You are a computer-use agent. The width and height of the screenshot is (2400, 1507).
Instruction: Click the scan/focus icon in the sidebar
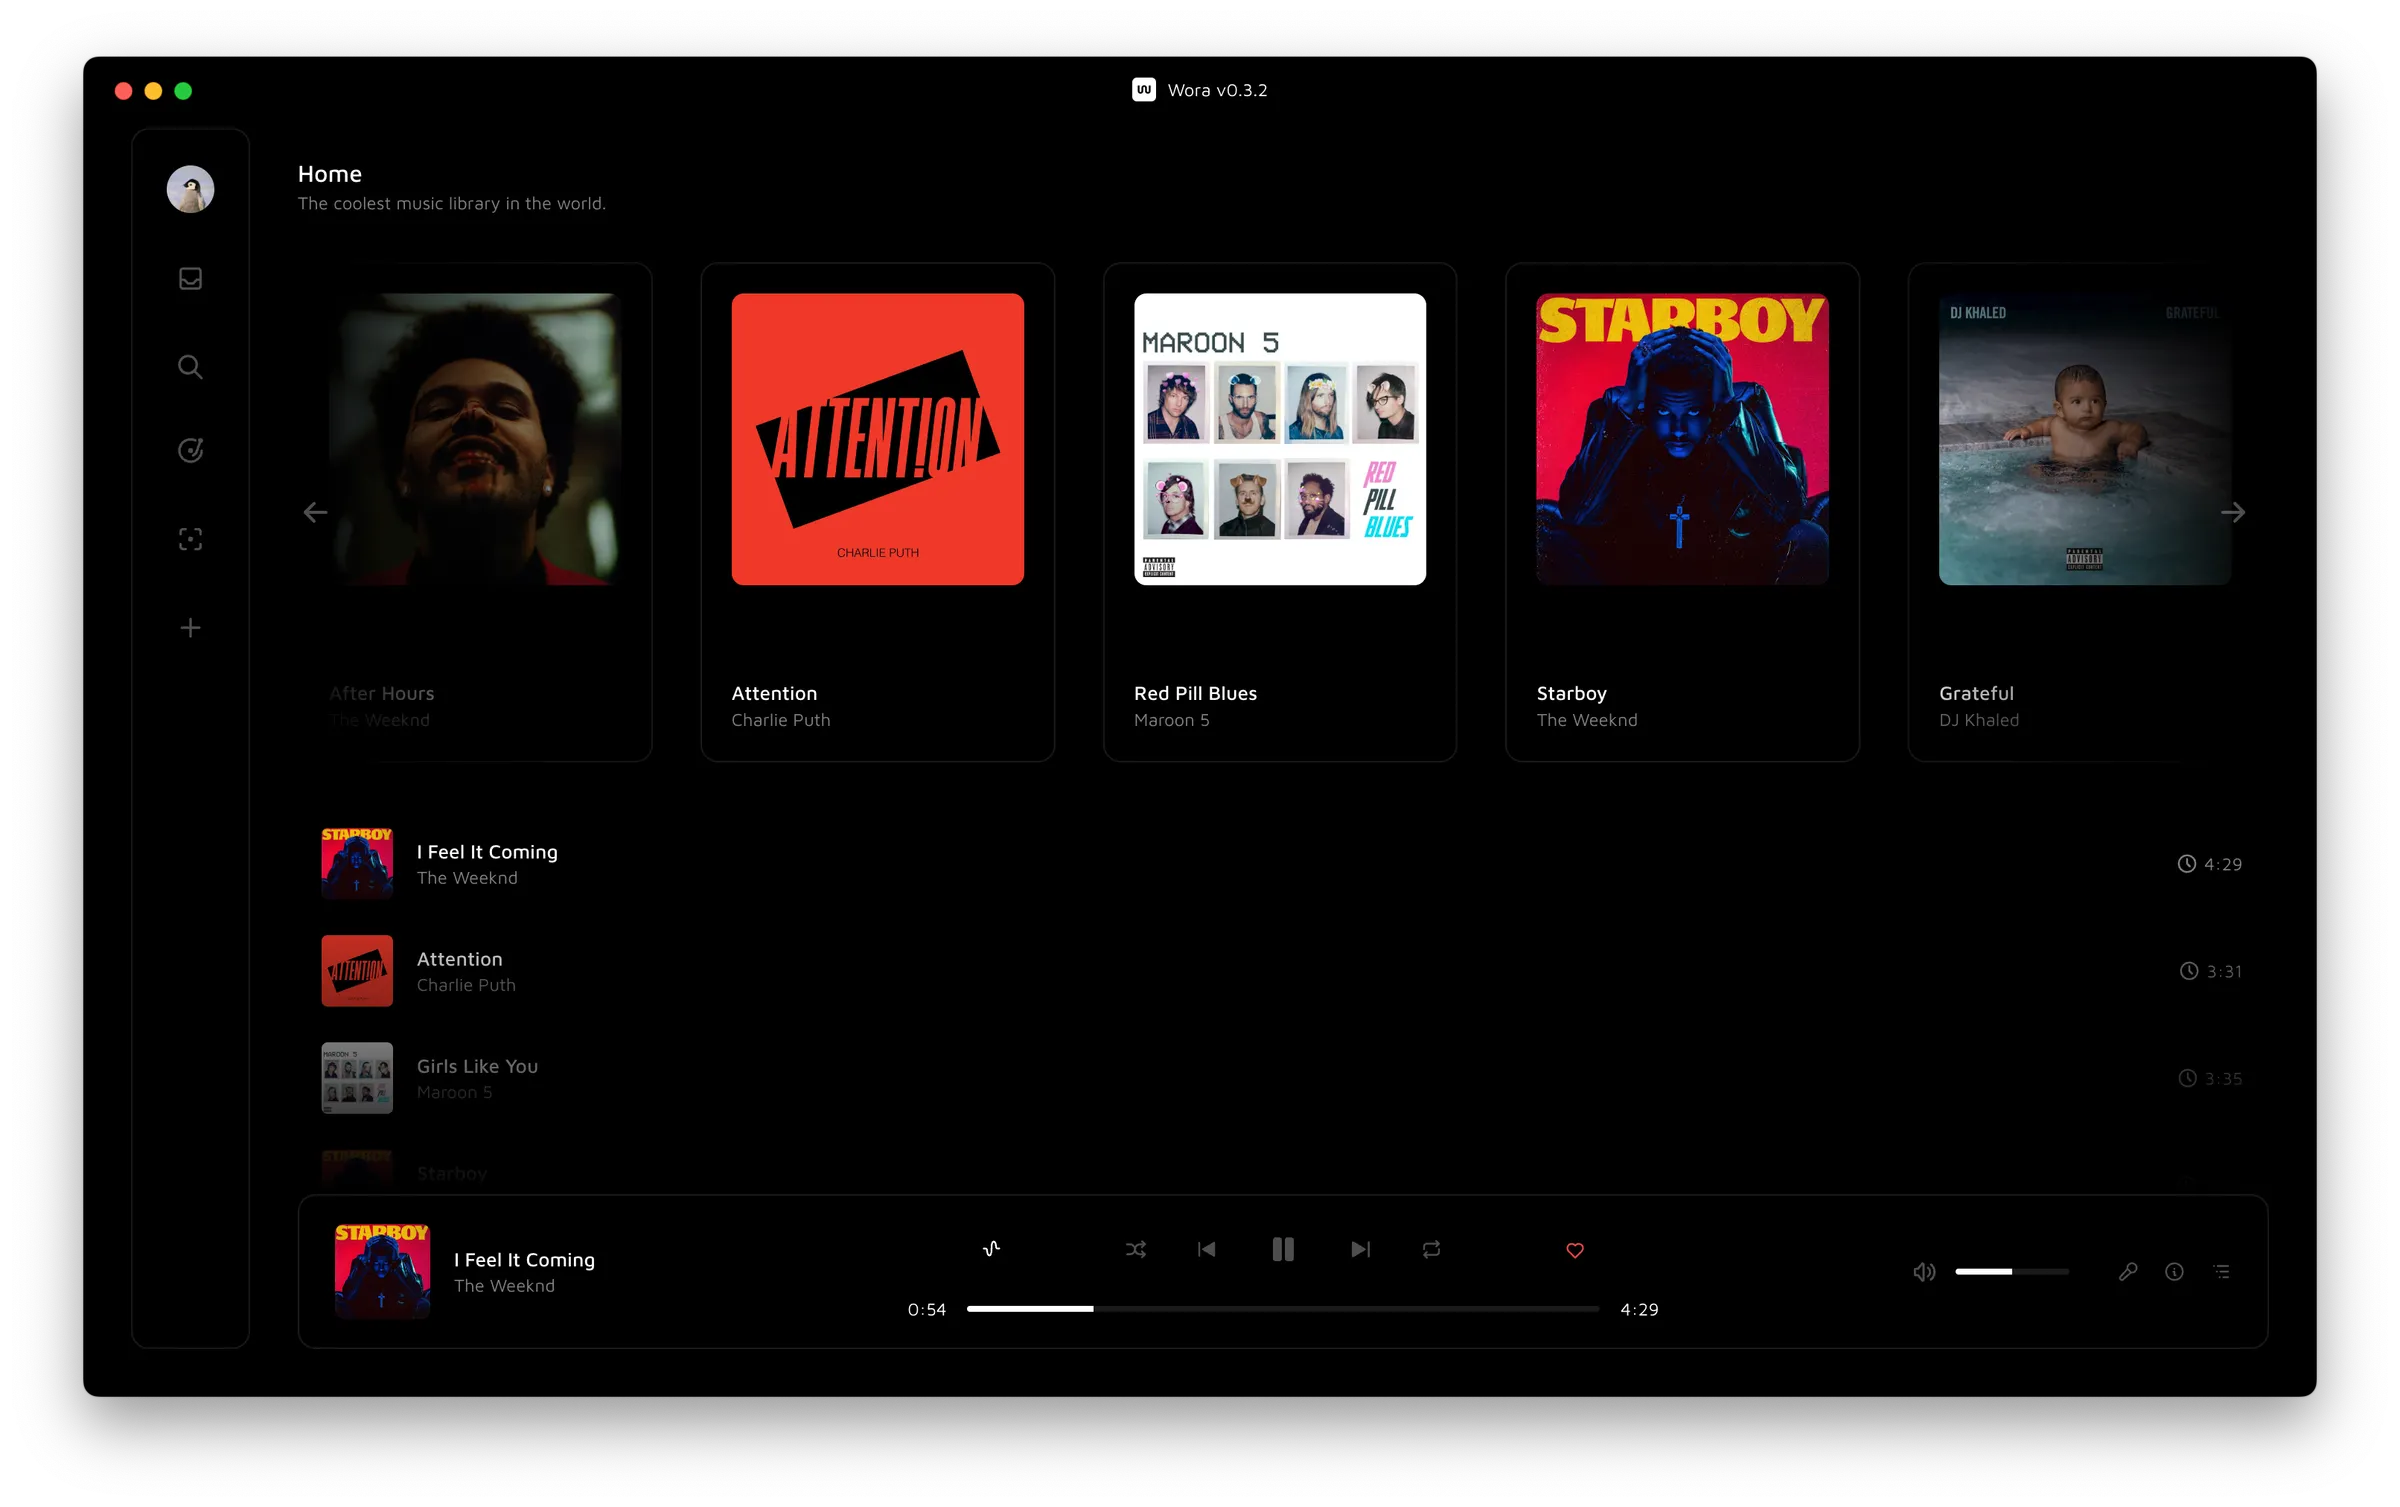[x=190, y=539]
